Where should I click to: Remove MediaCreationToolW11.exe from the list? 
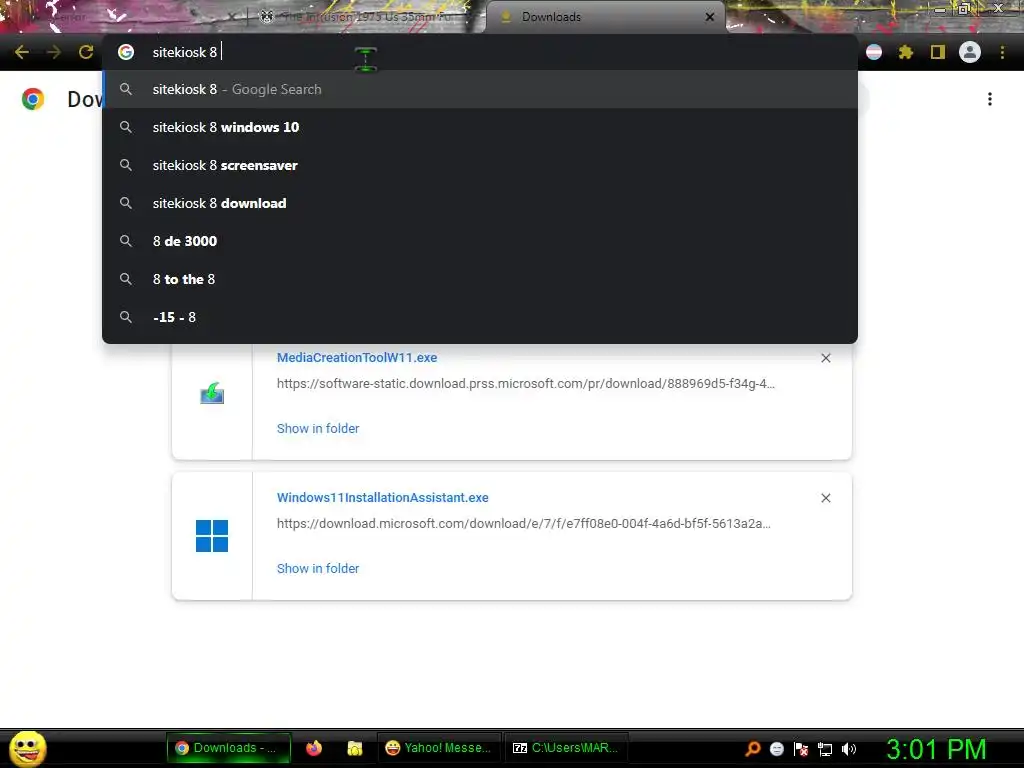click(x=826, y=358)
